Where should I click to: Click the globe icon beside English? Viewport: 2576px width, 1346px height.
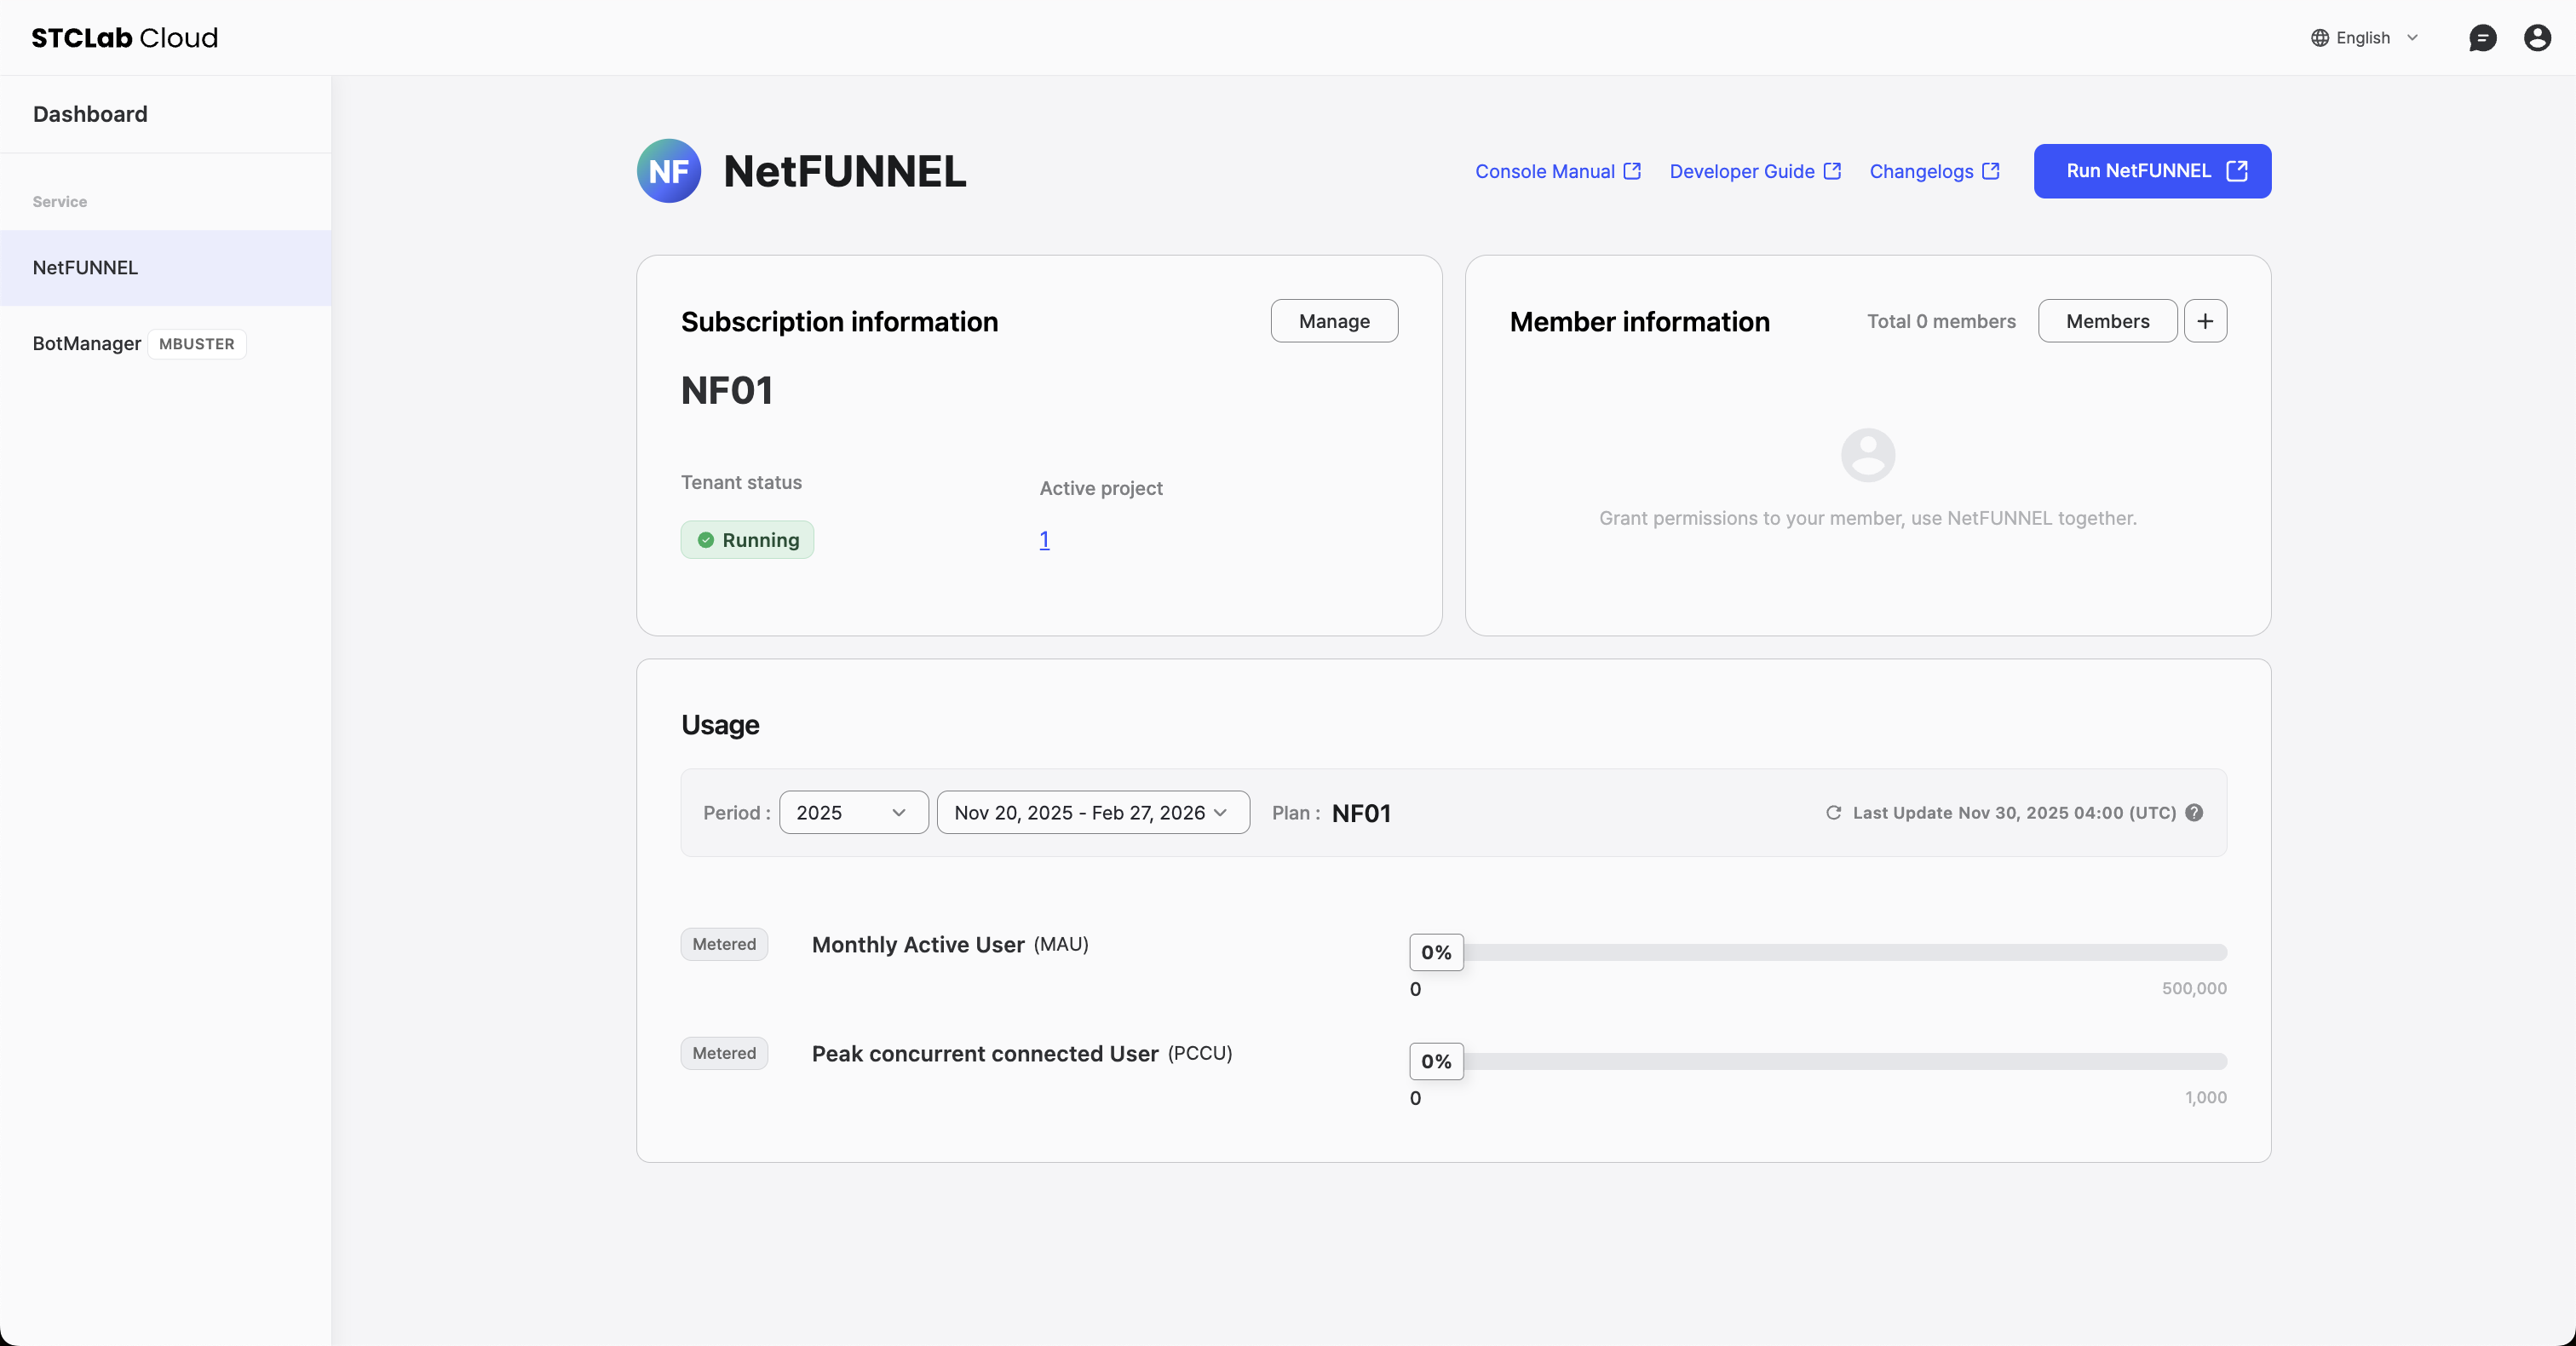[2320, 38]
